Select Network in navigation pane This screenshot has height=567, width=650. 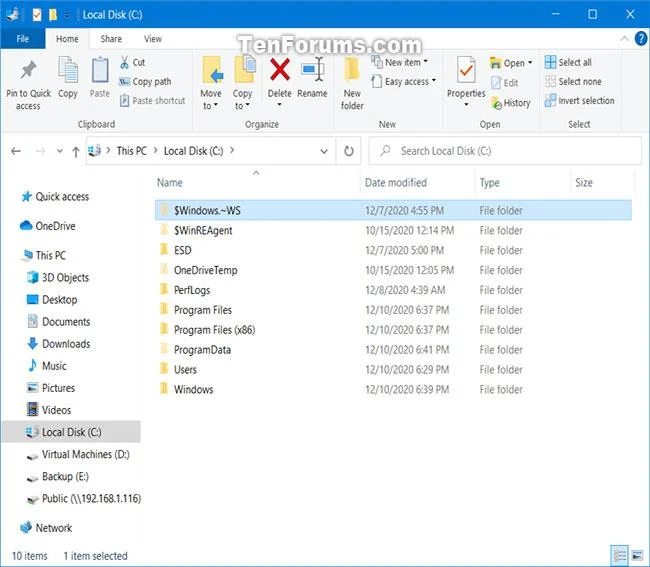pos(46,528)
